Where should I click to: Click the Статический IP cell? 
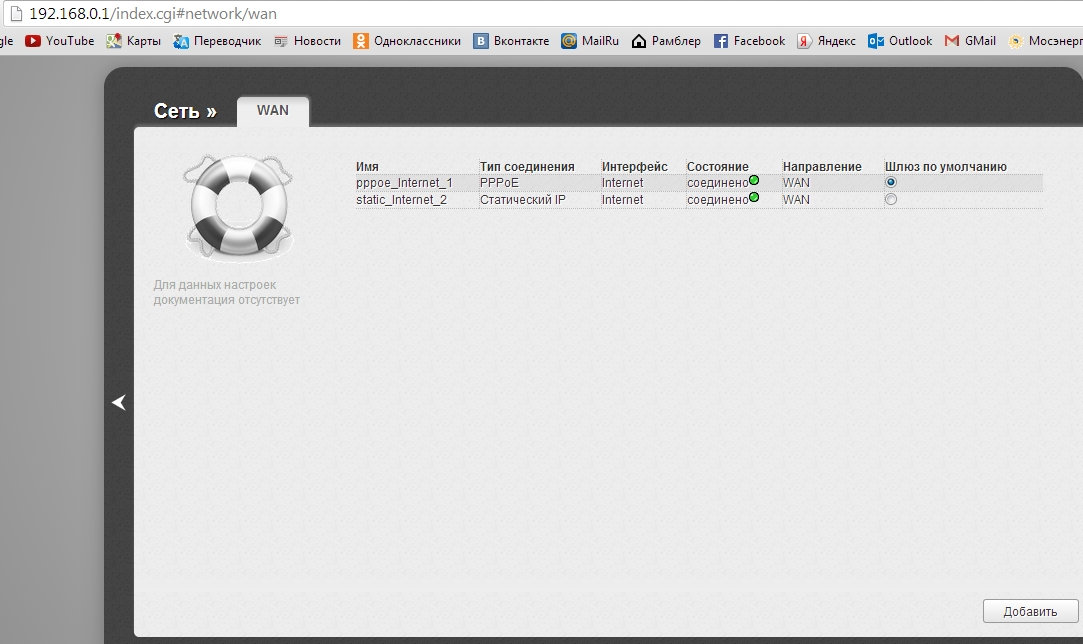coord(522,200)
